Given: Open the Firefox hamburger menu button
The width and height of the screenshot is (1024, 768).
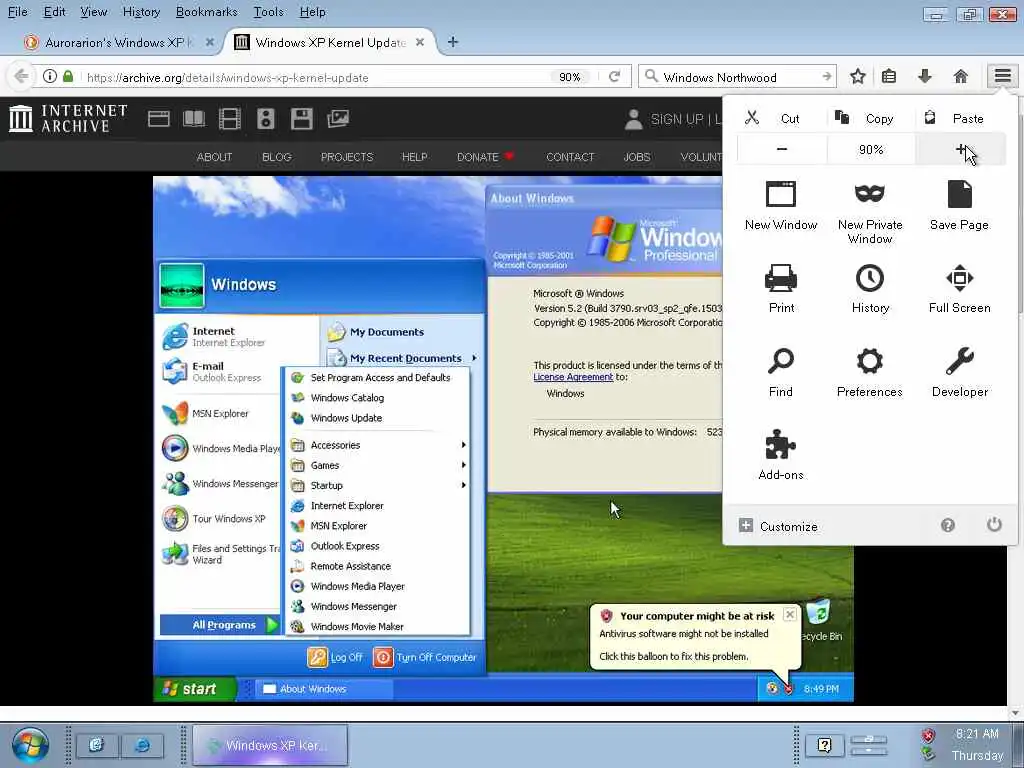Looking at the screenshot, I should coord(1002,76).
